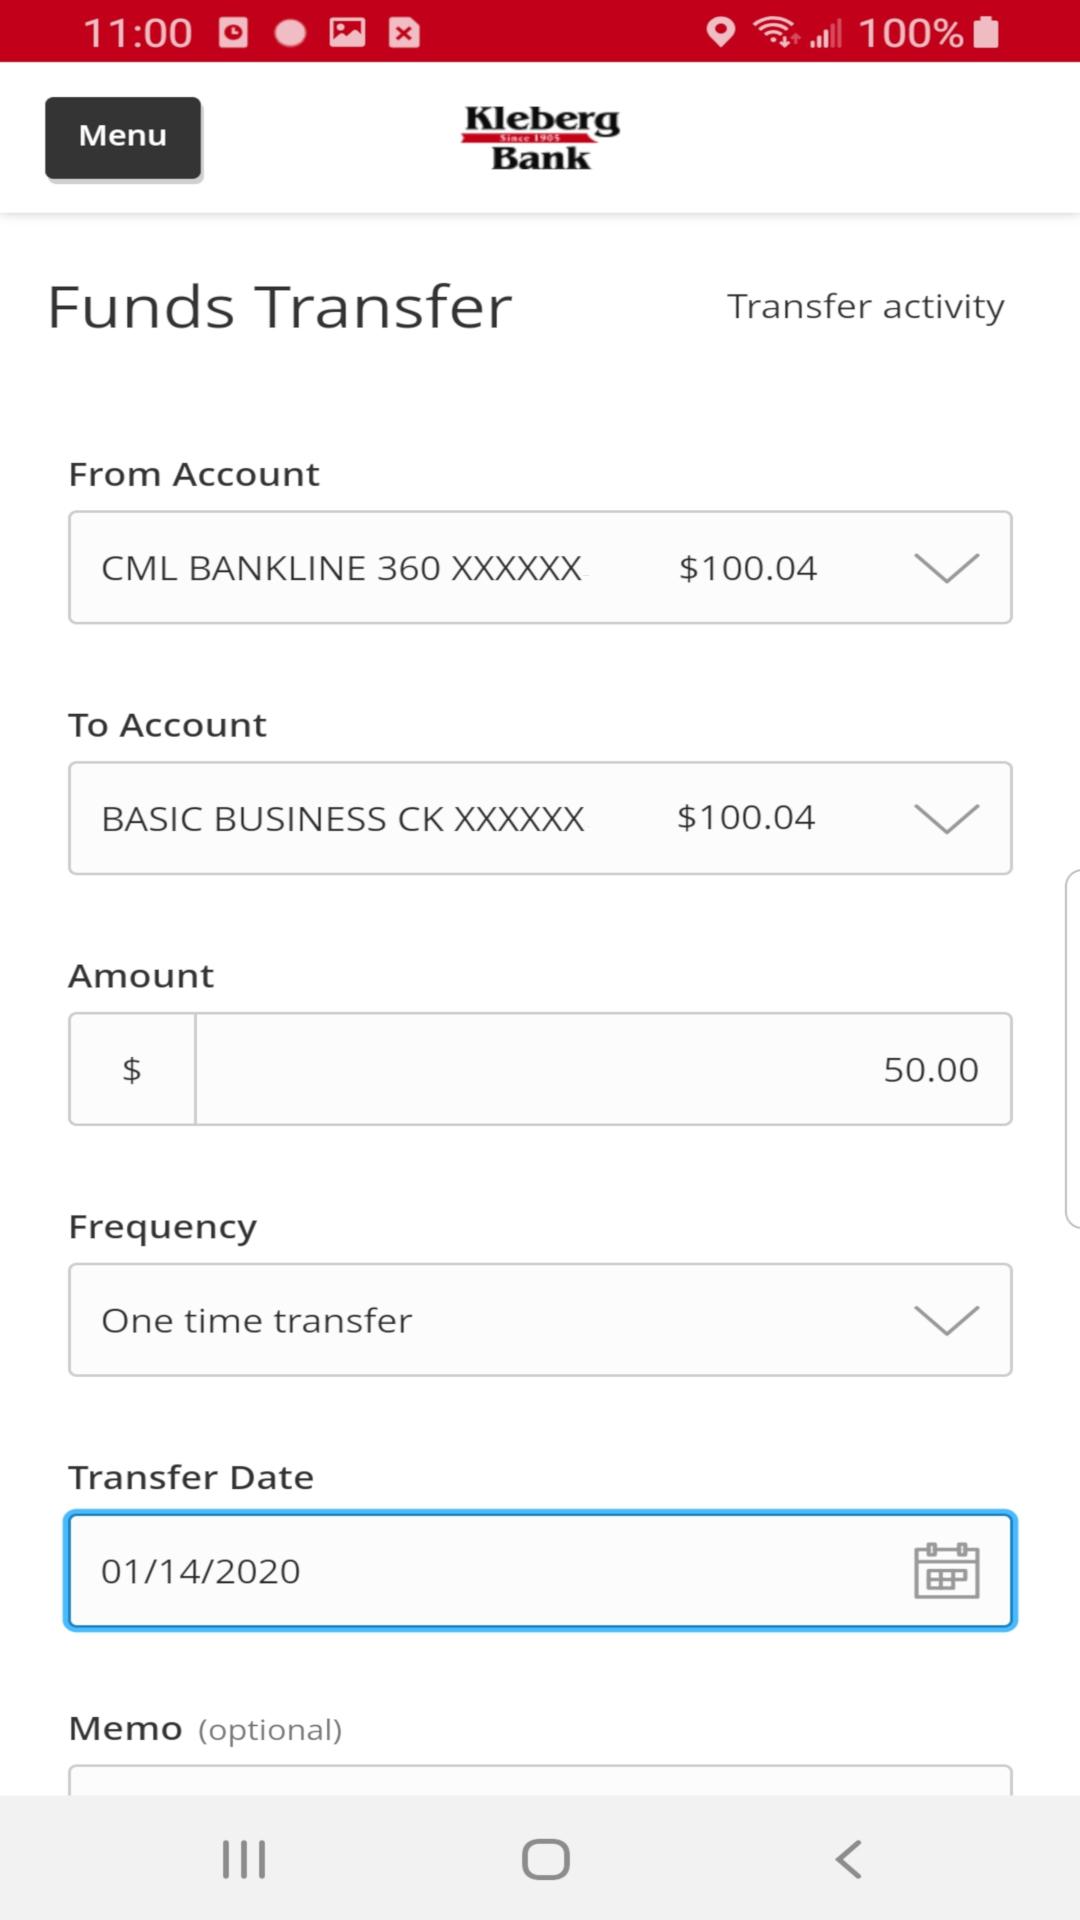Click the Memo optional text field
Image resolution: width=1080 pixels, height=1920 pixels.
[540, 1780]
